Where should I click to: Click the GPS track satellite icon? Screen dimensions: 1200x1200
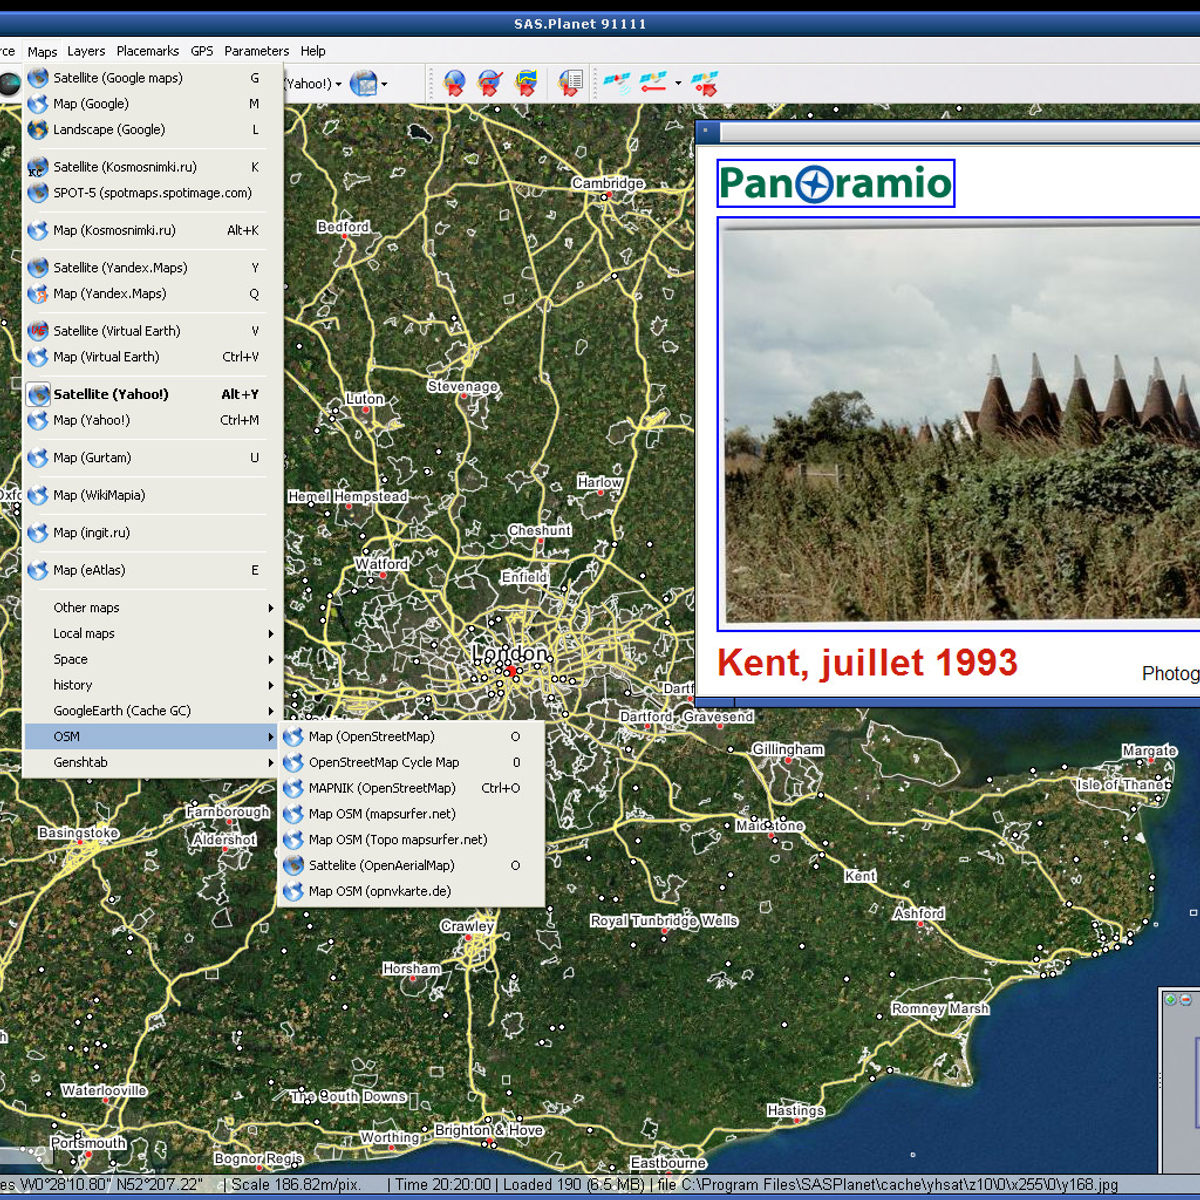pyautogui.click(x=653, y=84)
